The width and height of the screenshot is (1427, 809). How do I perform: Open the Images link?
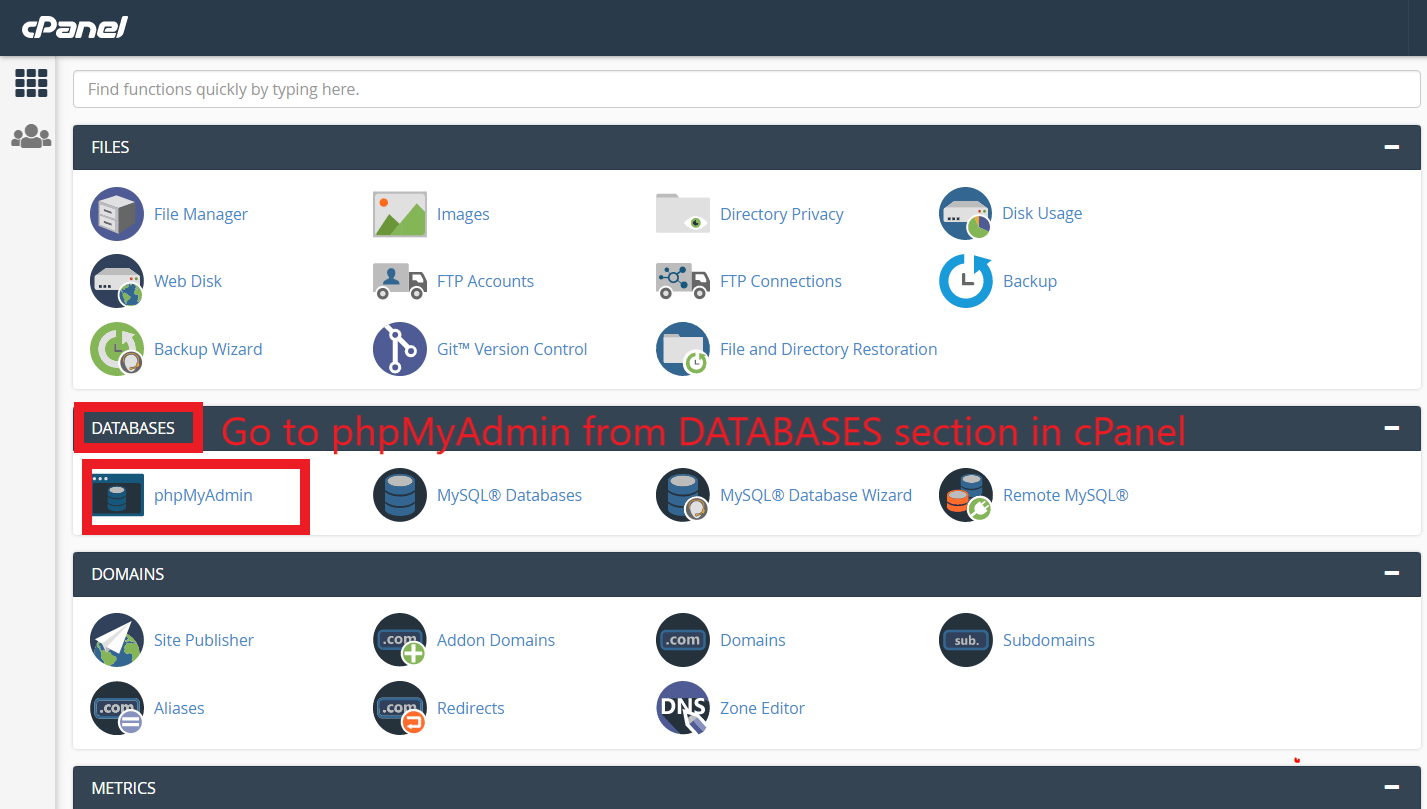click(463, 214)
